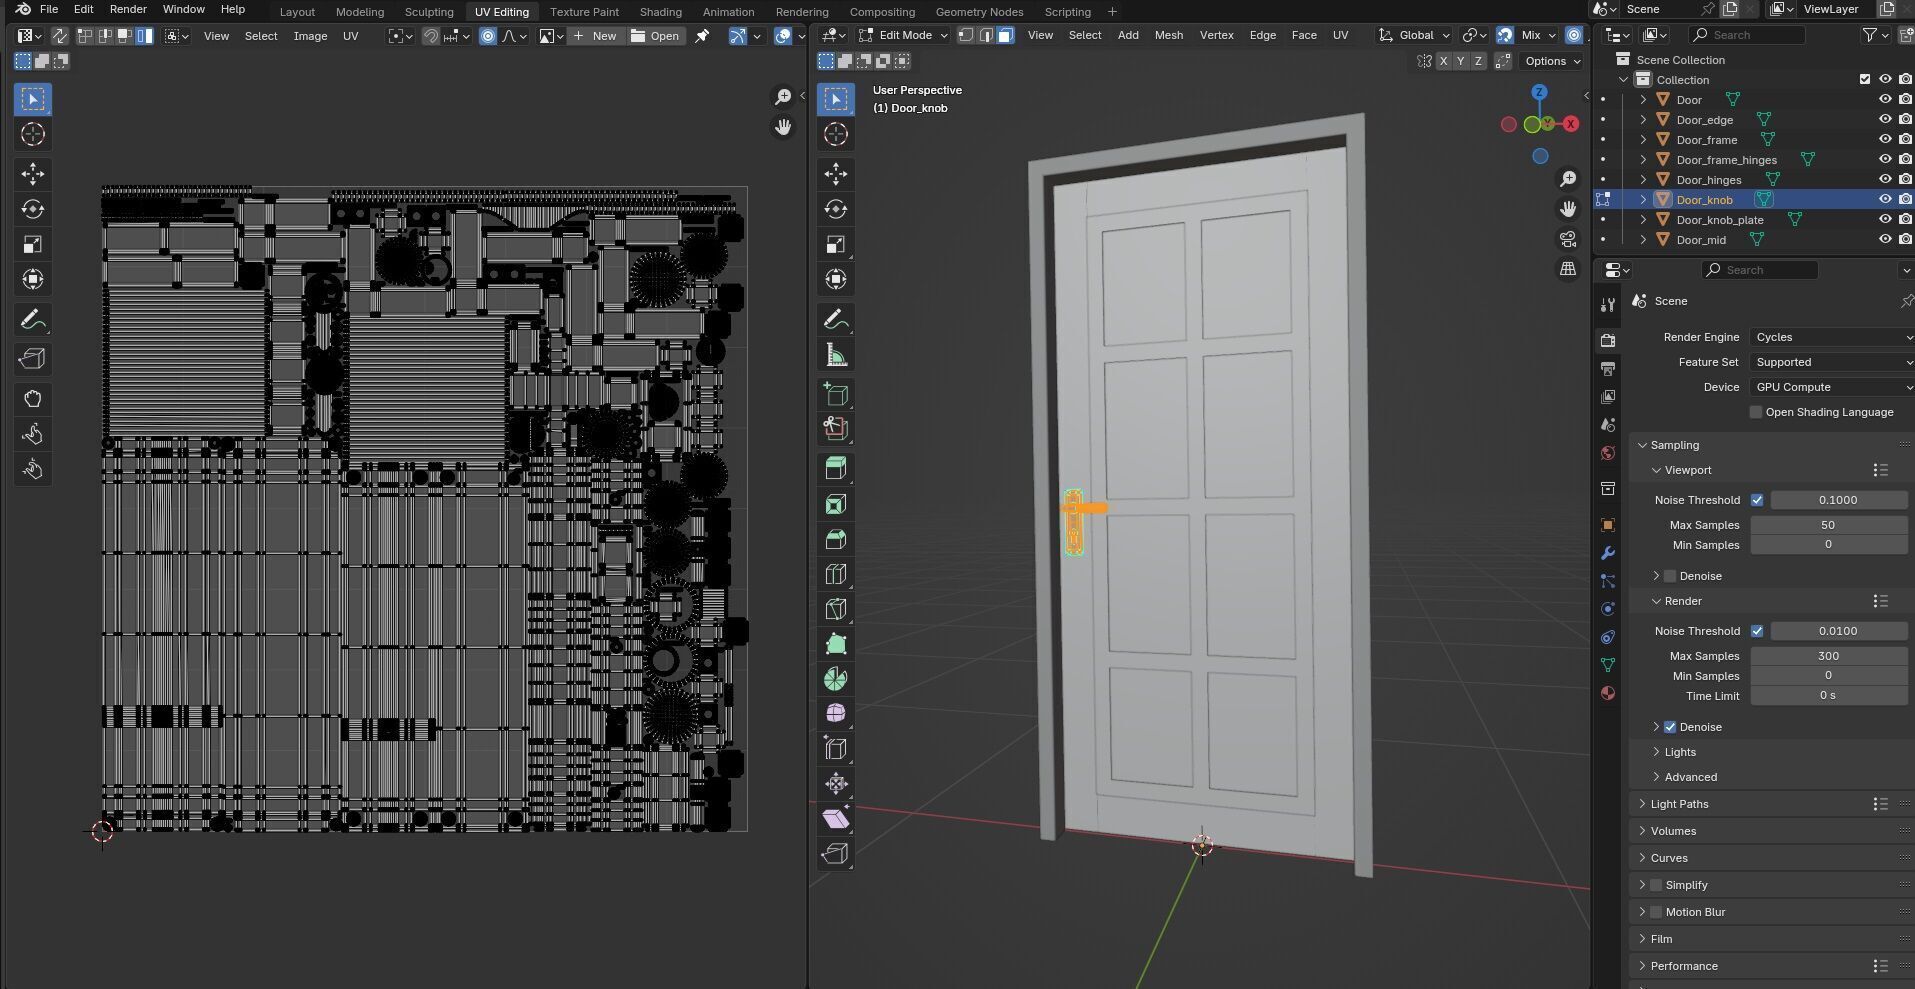Viewport: 1915px width, 989px height.
Task: Enable the Motion Blur checkbox
Action: point(1656,912)
